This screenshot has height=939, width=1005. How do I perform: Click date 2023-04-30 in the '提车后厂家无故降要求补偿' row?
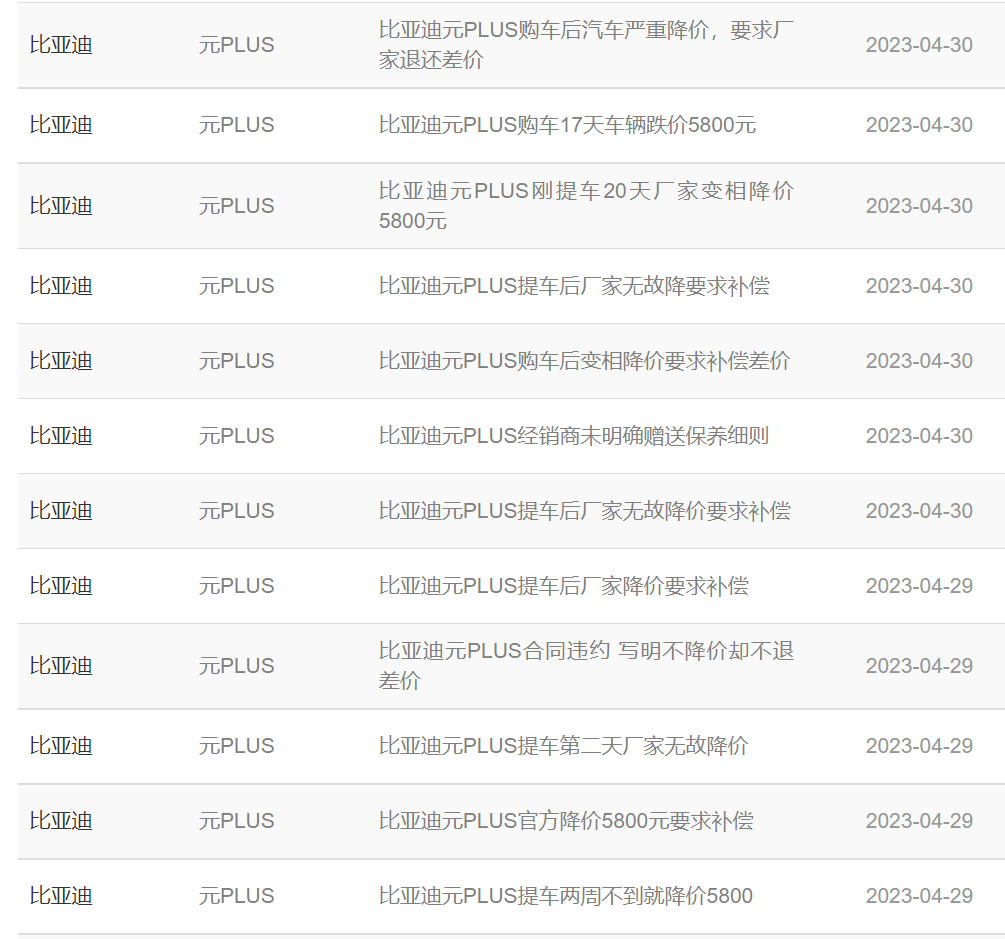919,286
